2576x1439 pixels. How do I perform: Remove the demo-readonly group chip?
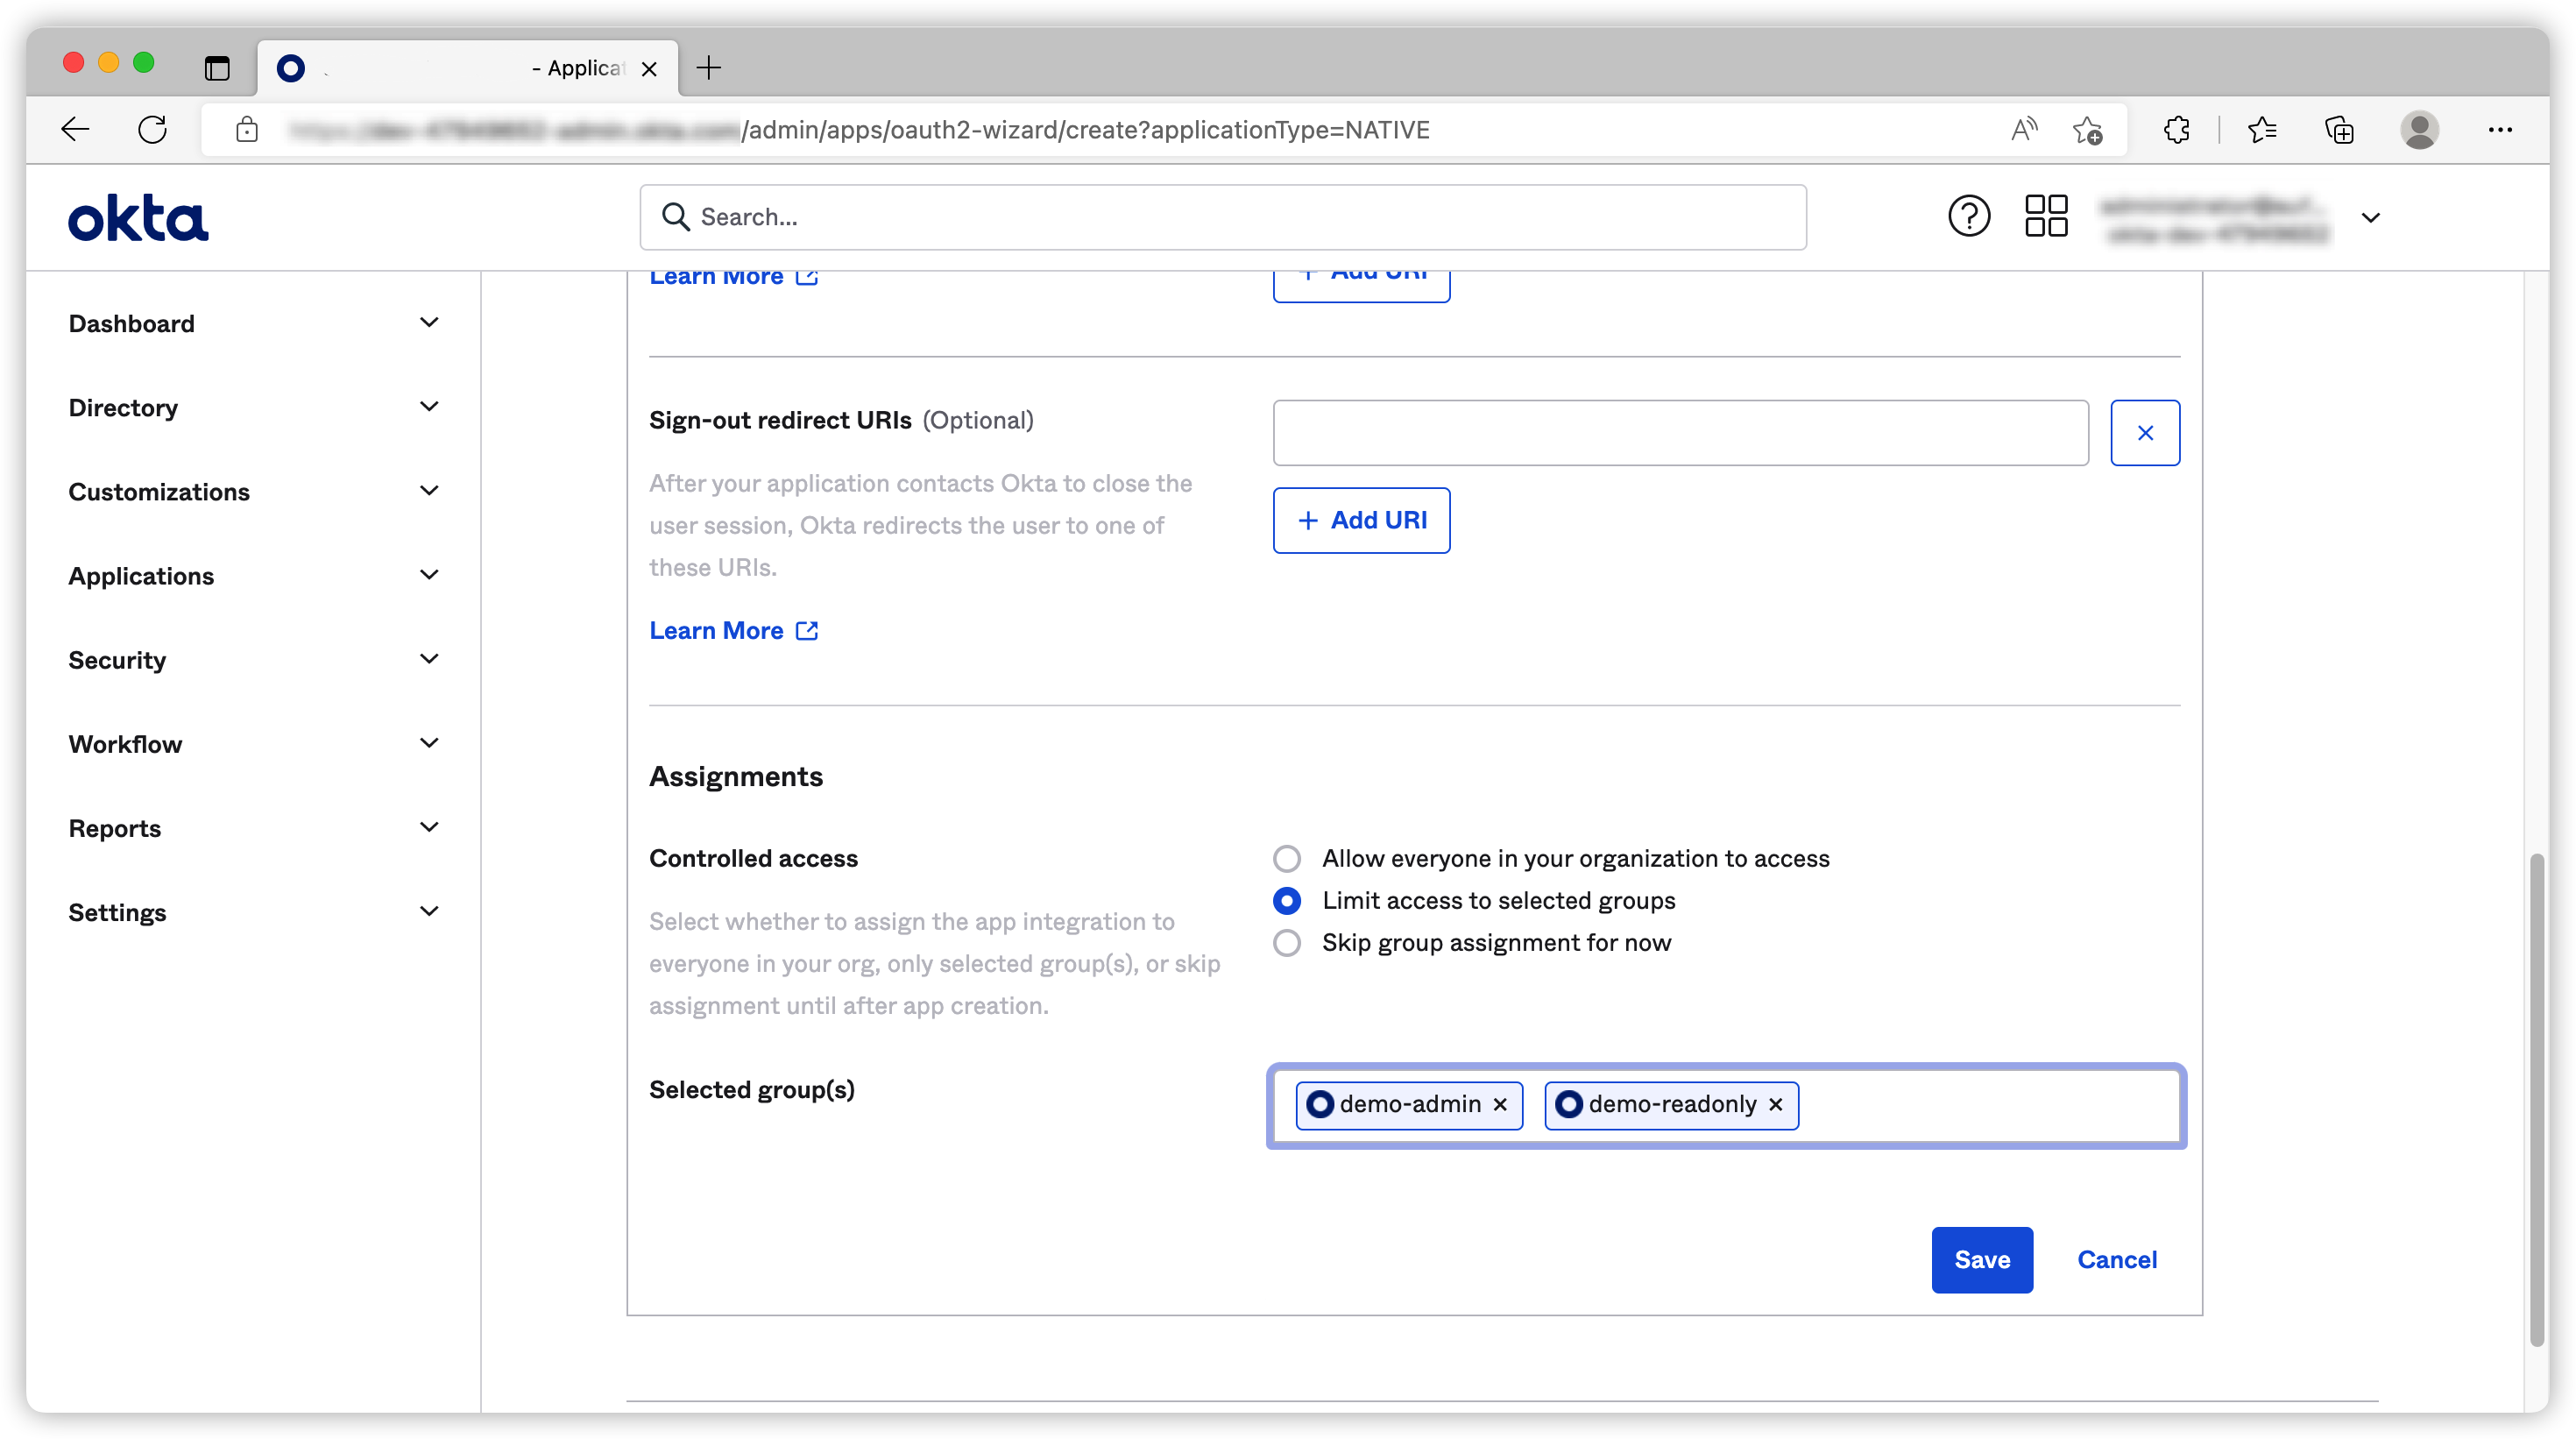(1775, 1105)
